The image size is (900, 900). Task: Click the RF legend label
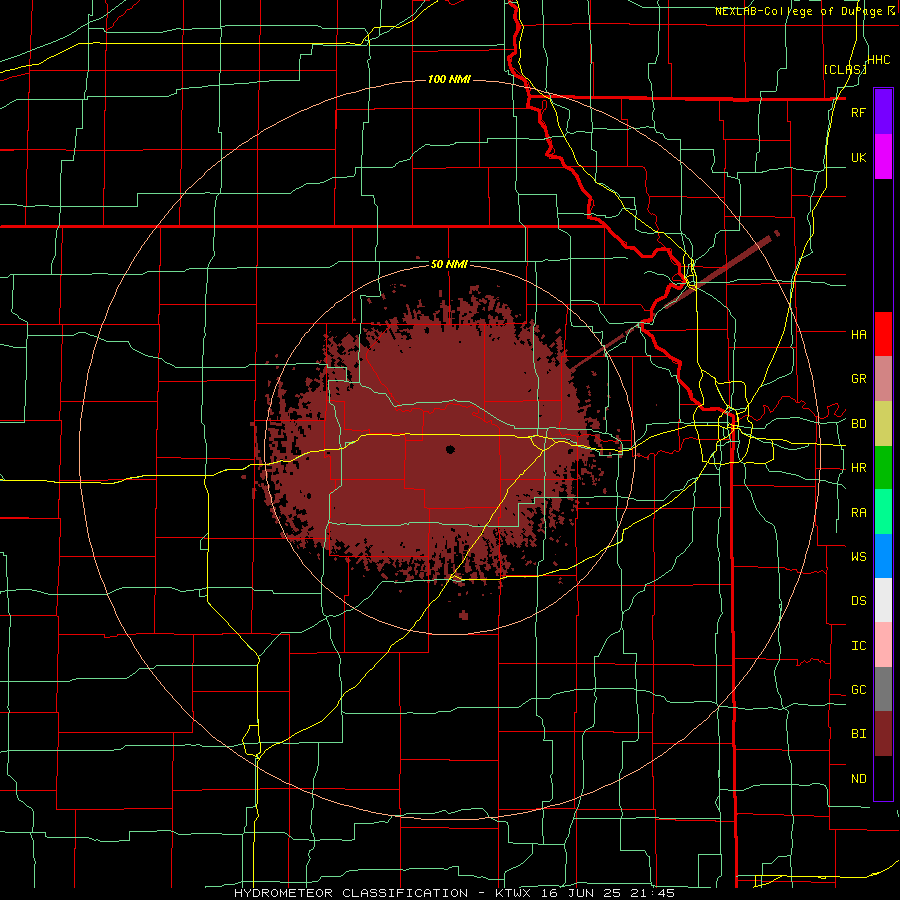(x=858, y=112)
